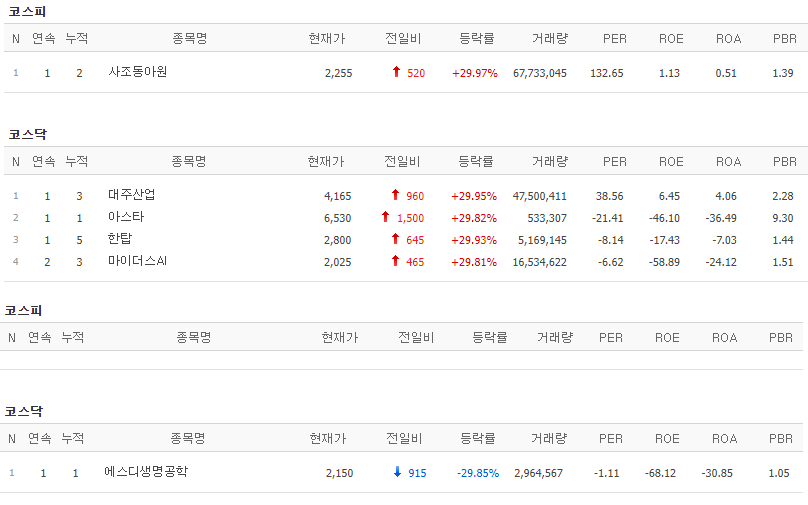The height and width of the screenshot is (505, 808).
Task: Open the 아스타 stock page
Action: click(x=126, y=216)
